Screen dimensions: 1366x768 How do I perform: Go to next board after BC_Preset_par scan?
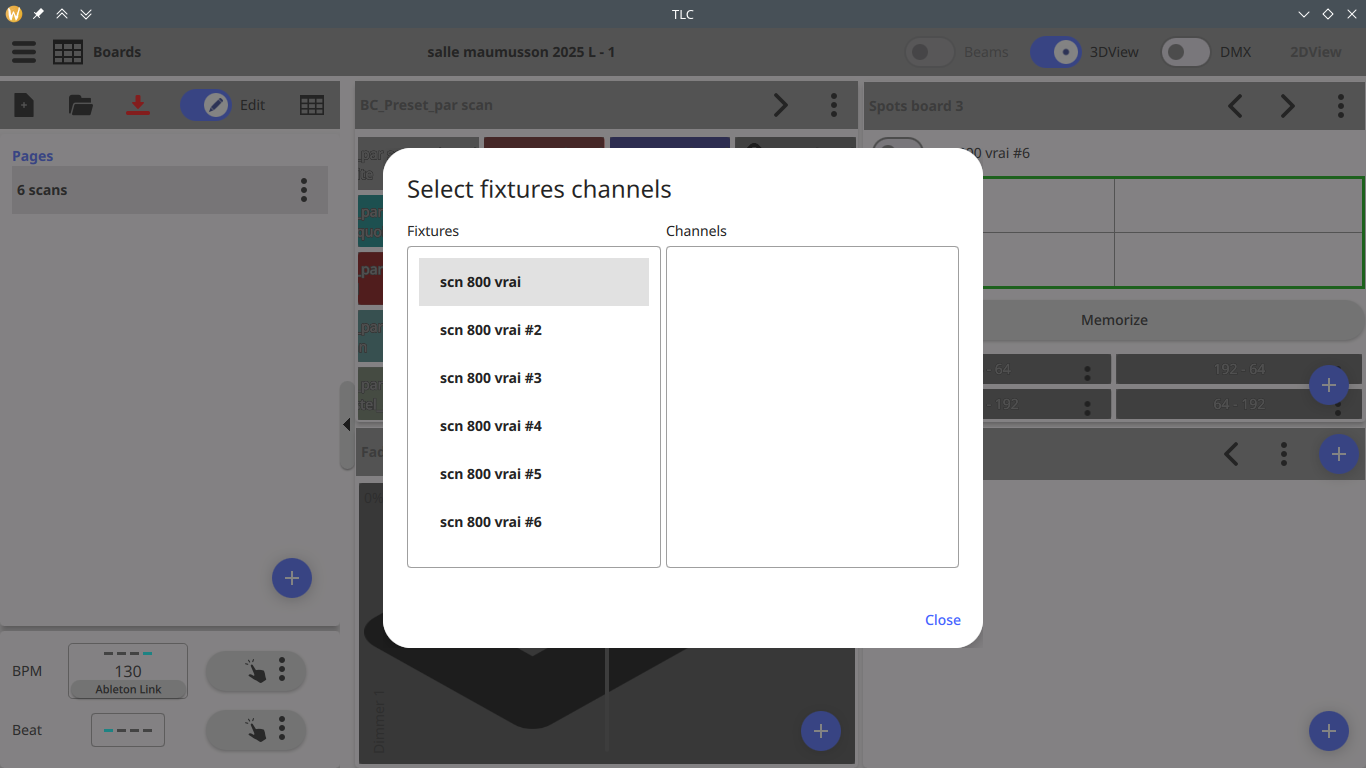point(781,105)
